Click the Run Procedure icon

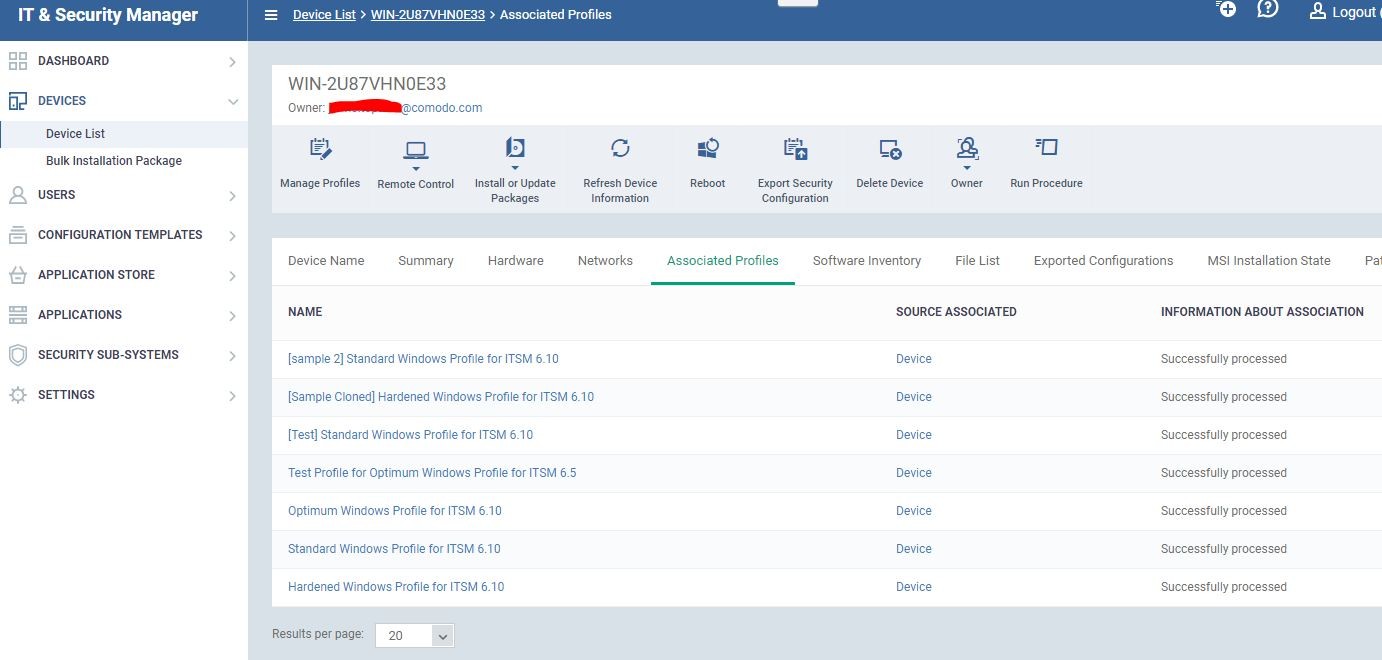click(x=1046, y=148)
